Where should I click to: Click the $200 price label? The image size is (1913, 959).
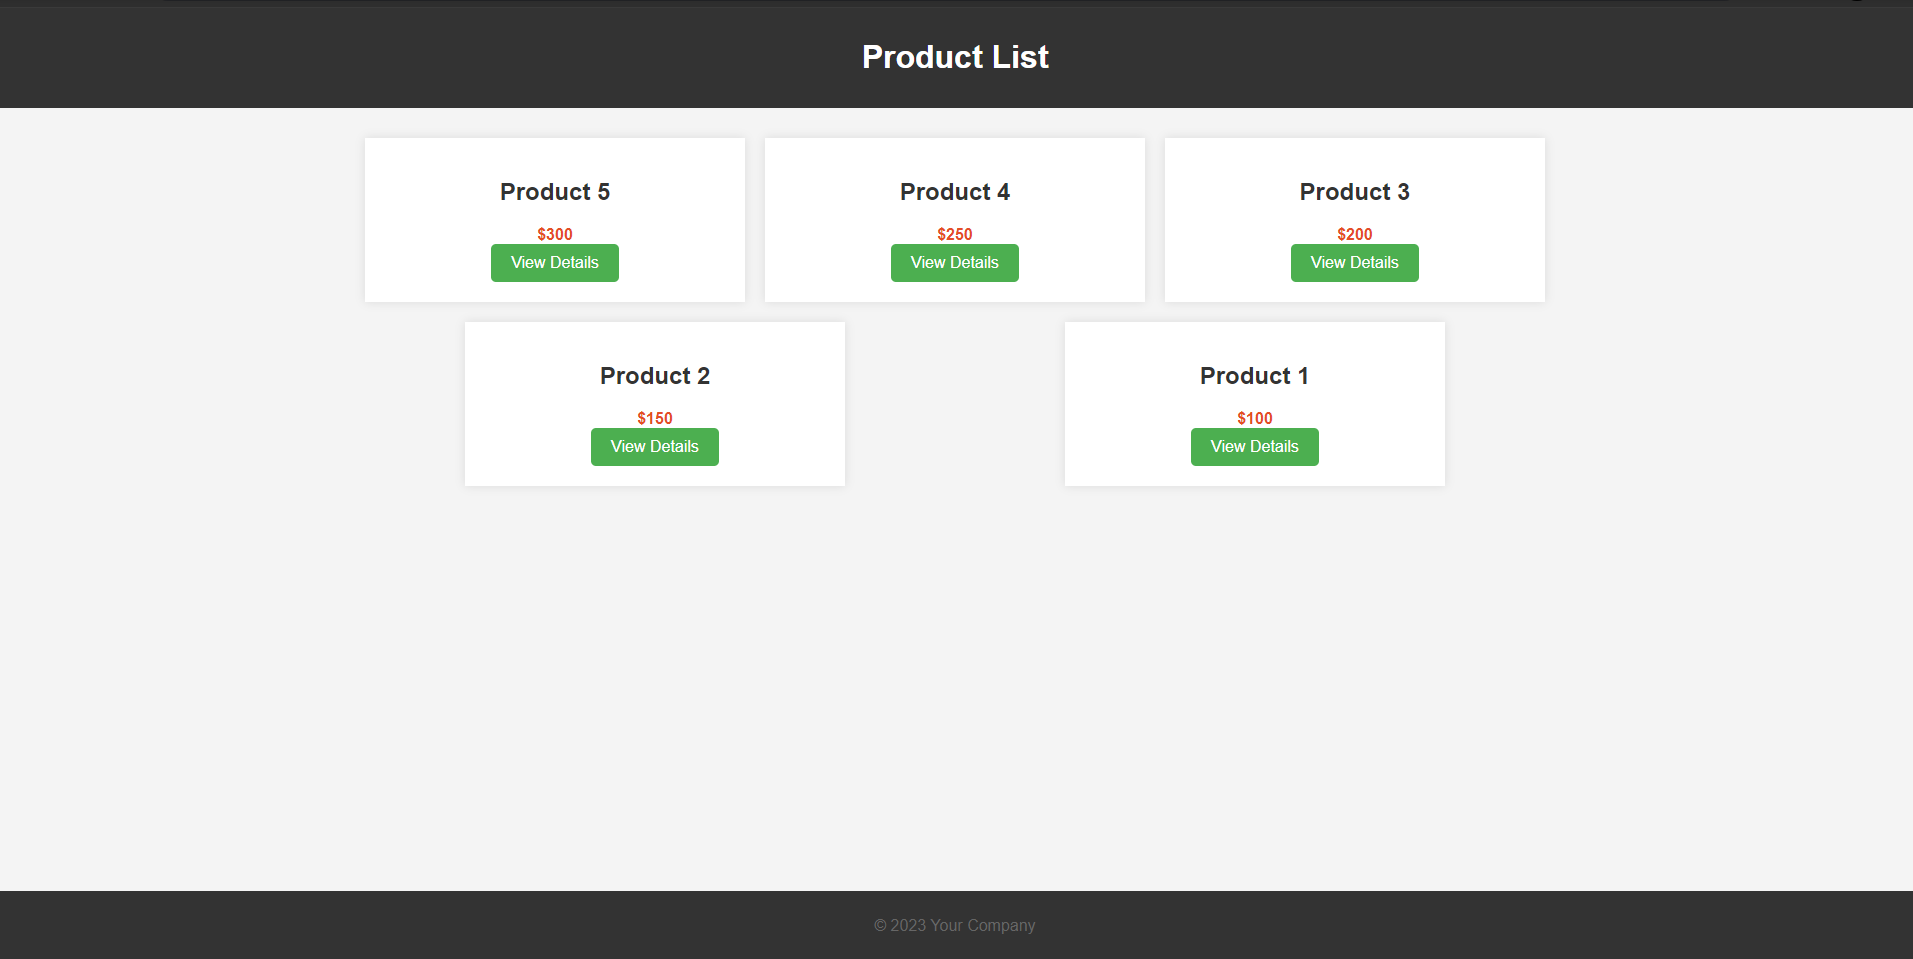coord(1354,234)
